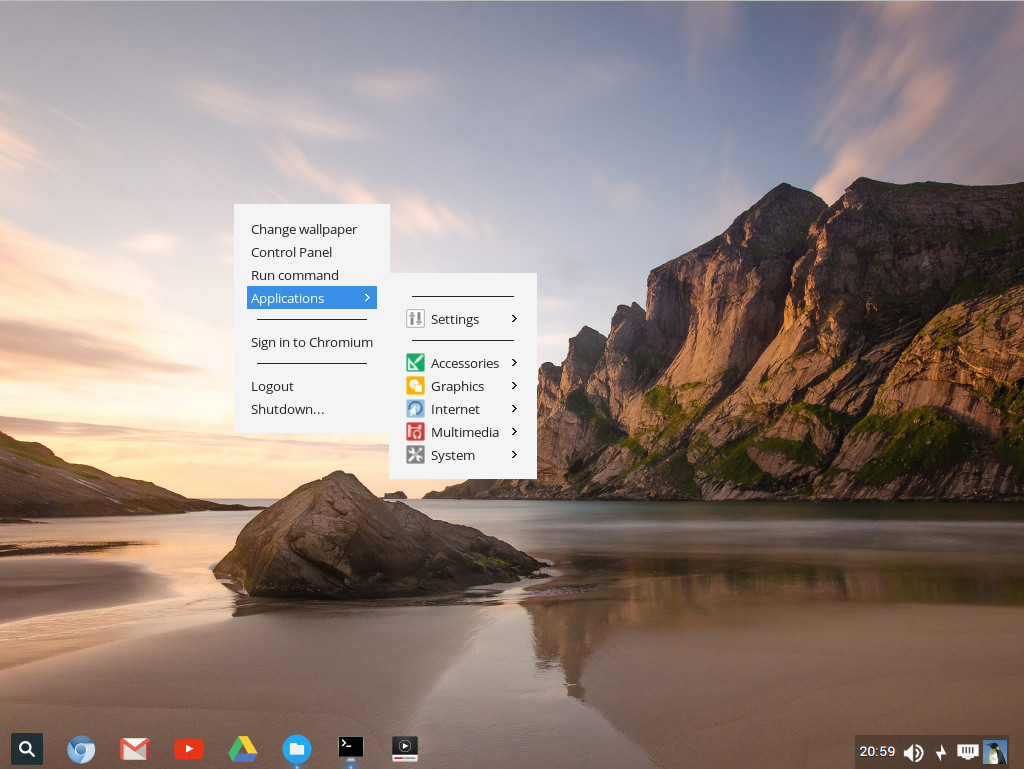Expand the Graphics submenu arrow
The width and height of the screenshot is (1024, 769).
coord(515,386)
